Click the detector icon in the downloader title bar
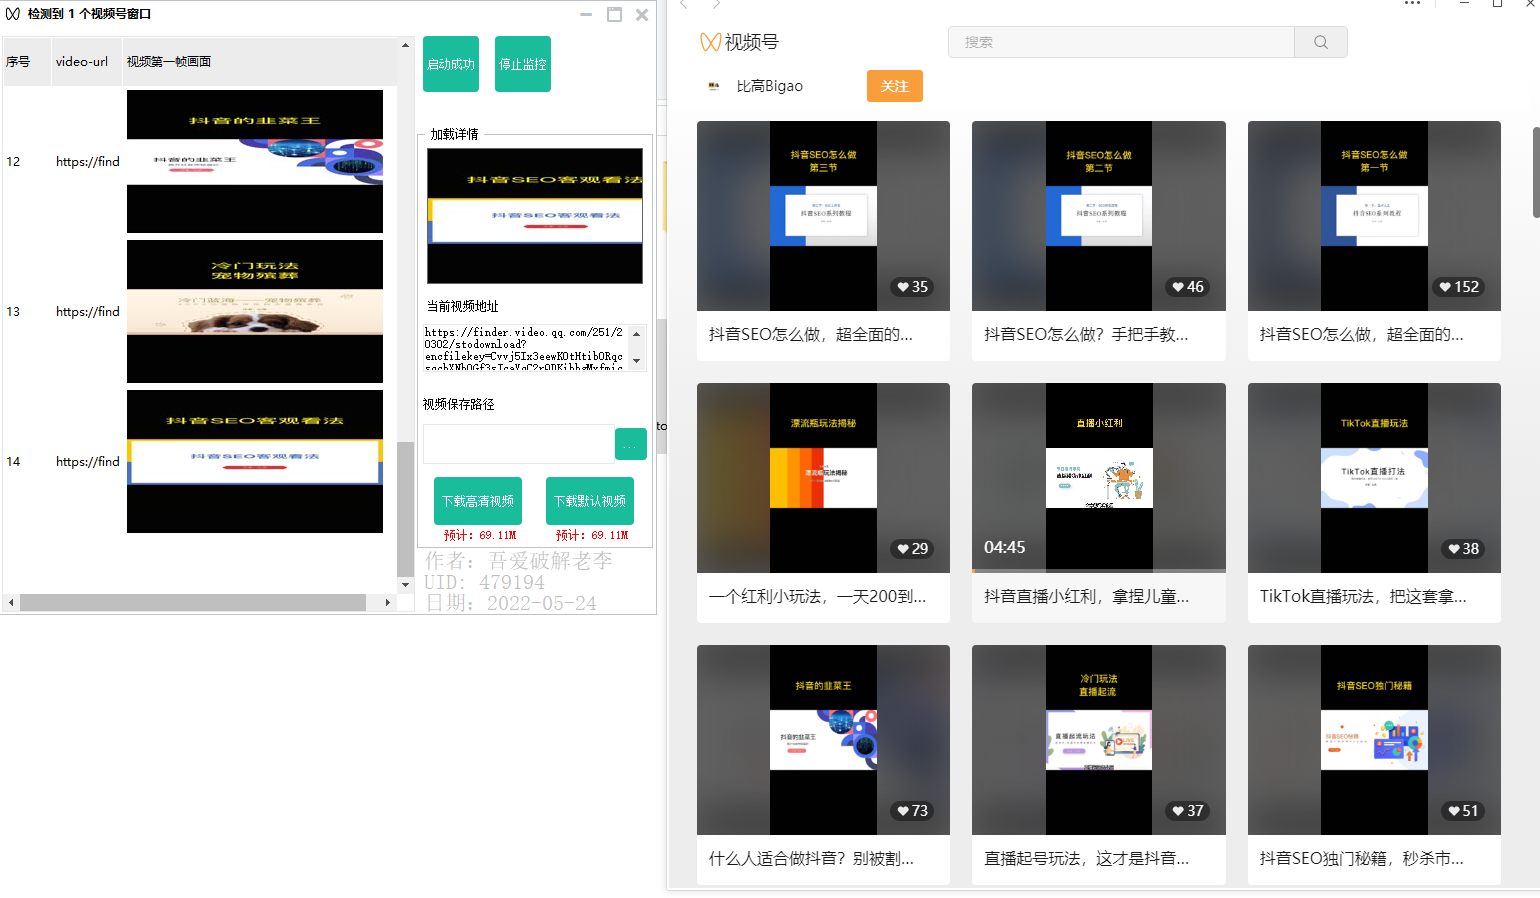Screen dimensions: 1540x898 [11, 14]
